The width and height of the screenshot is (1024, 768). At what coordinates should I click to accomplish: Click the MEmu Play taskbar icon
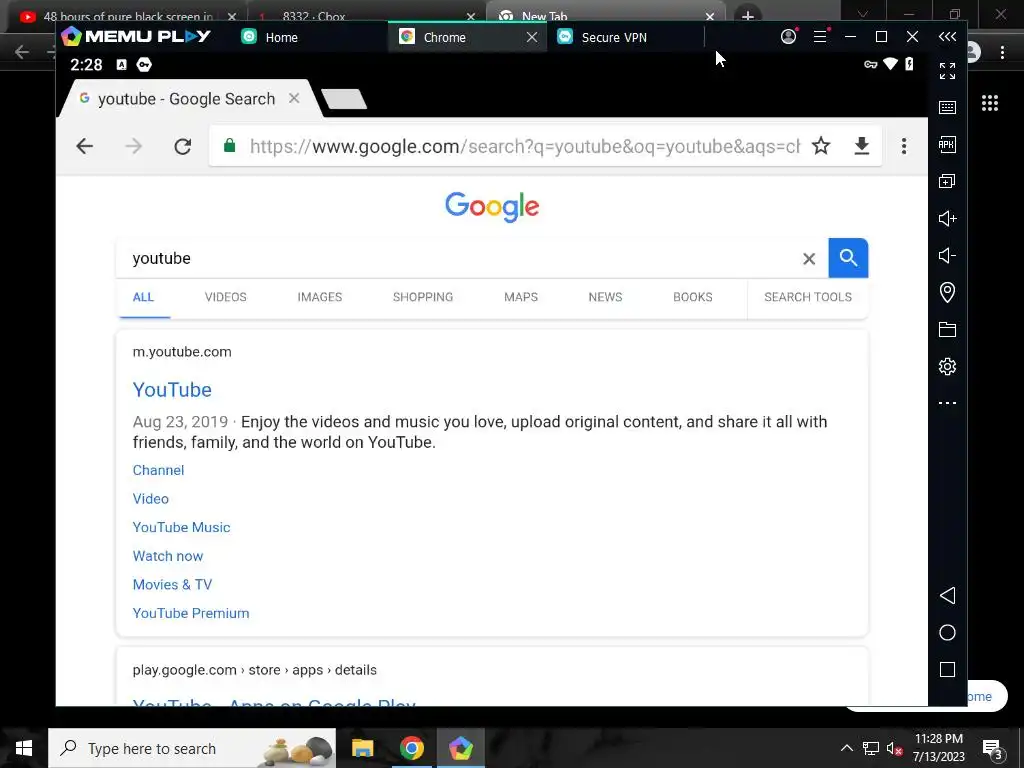coord(460,748)
